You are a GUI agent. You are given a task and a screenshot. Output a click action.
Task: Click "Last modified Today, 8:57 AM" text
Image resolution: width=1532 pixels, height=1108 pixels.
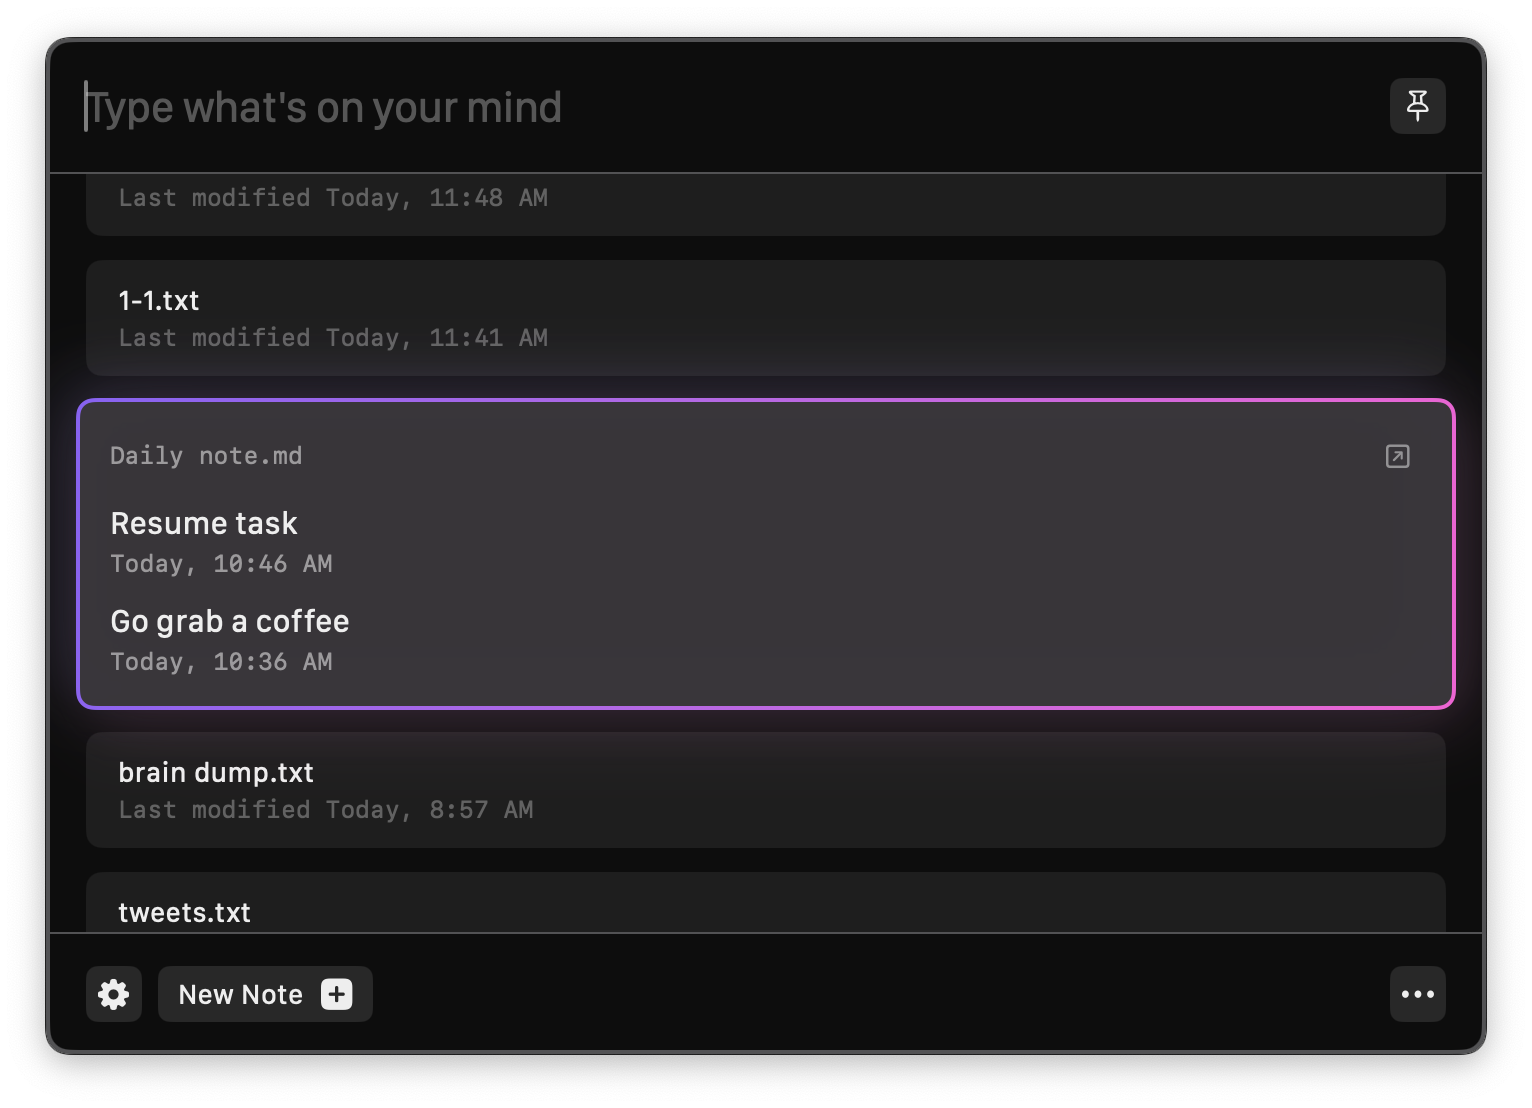pos(326,810)
